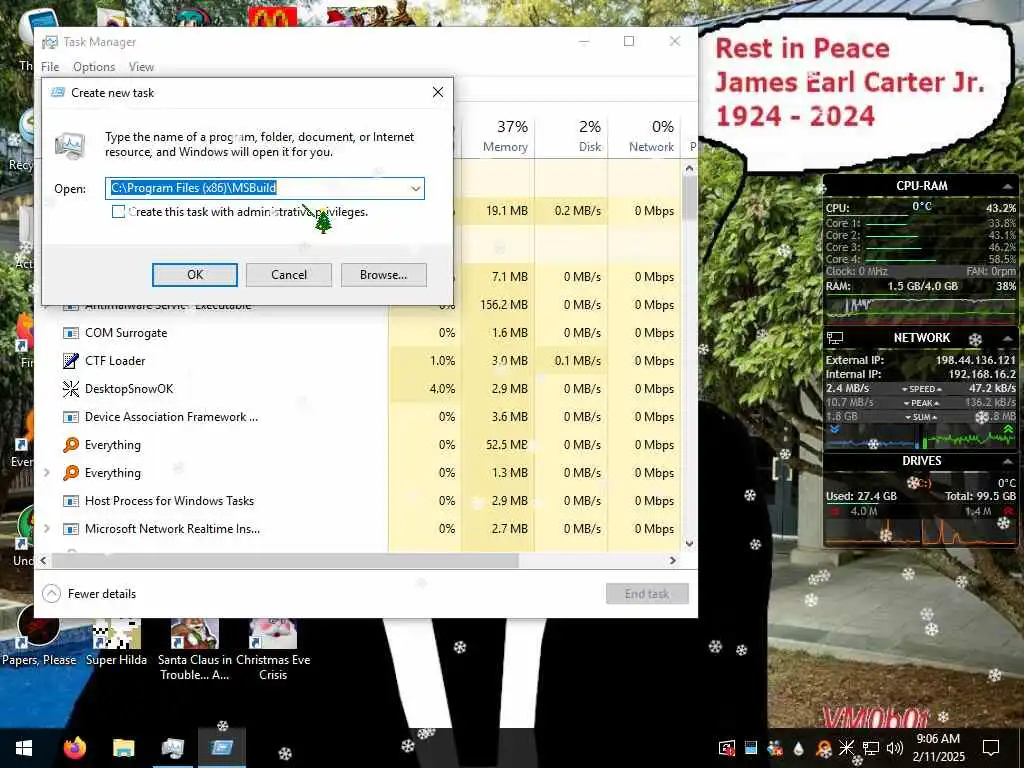Click the End task button
1024x768 pixels.
[647, 594]
